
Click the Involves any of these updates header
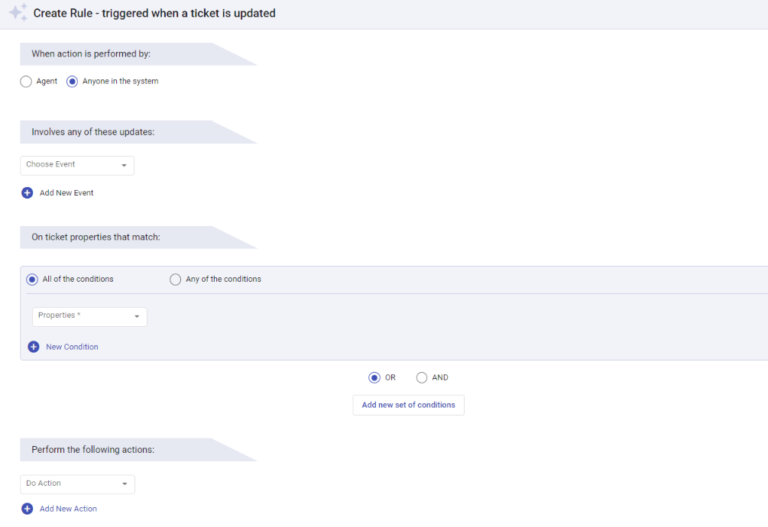[93, 133]
